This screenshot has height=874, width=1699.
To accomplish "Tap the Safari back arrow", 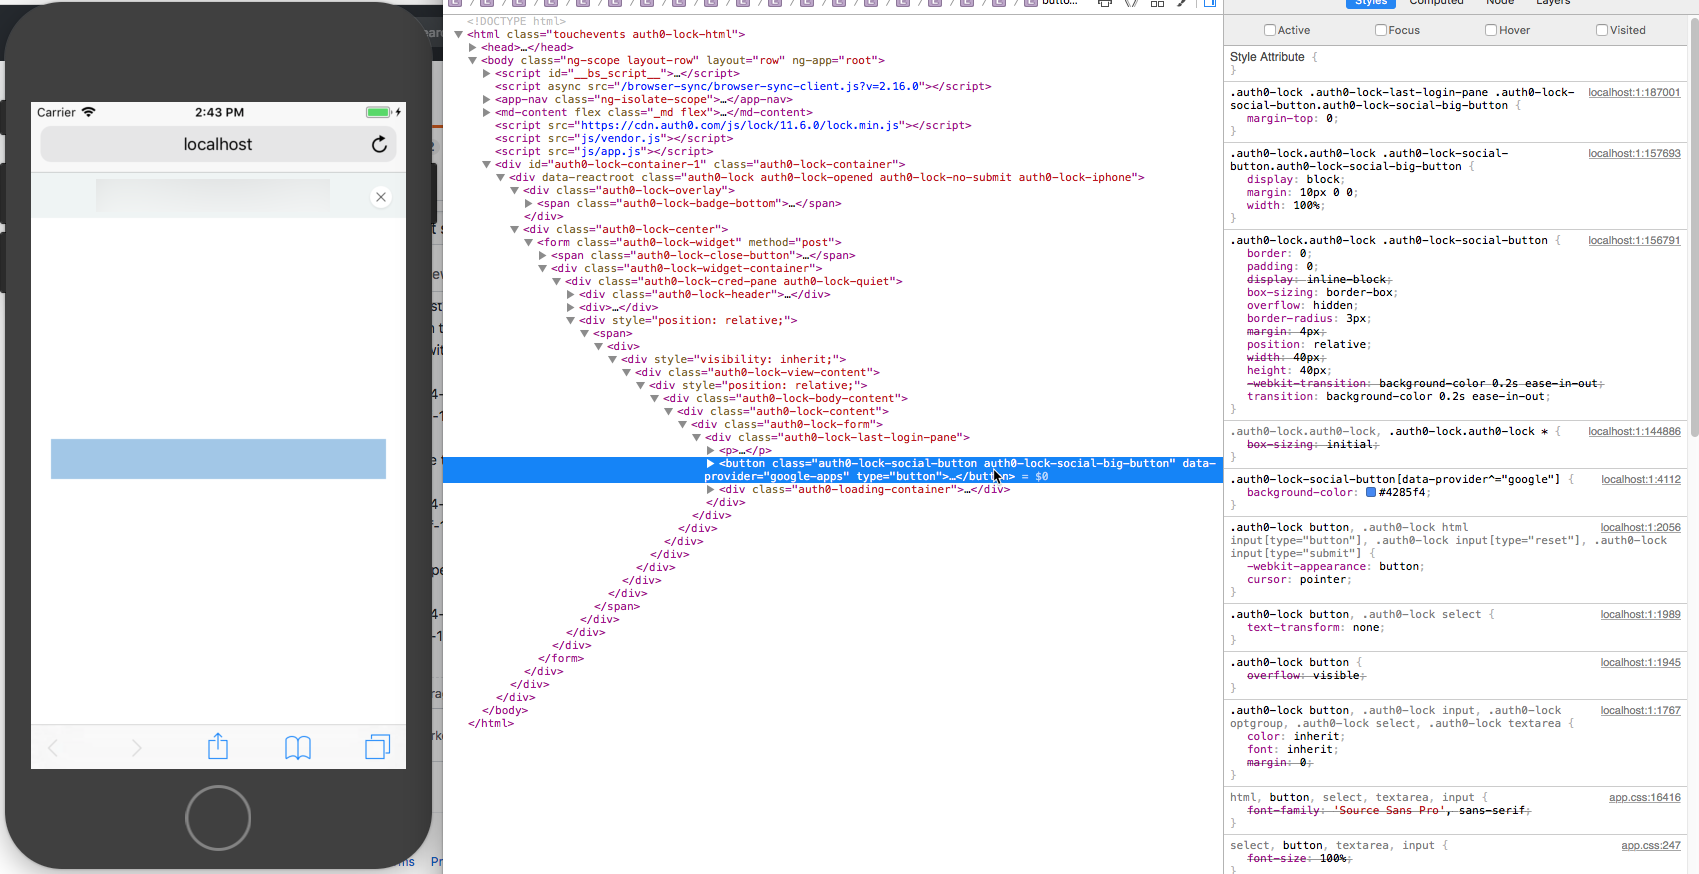I will 53,748.
